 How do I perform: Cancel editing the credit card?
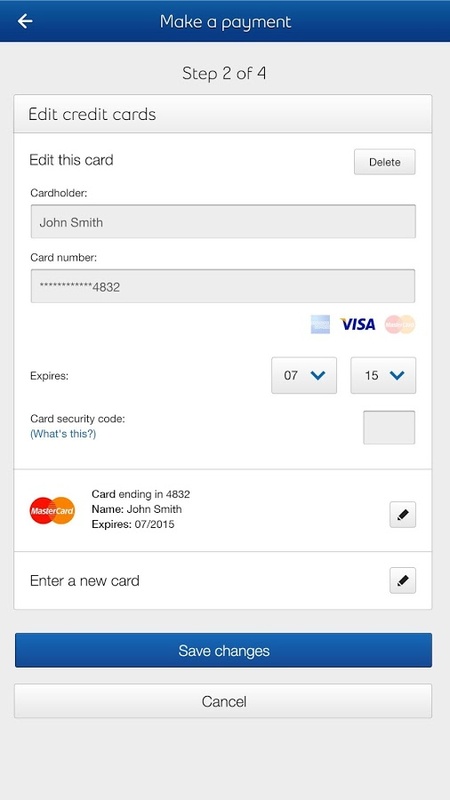tap(223, 701)
